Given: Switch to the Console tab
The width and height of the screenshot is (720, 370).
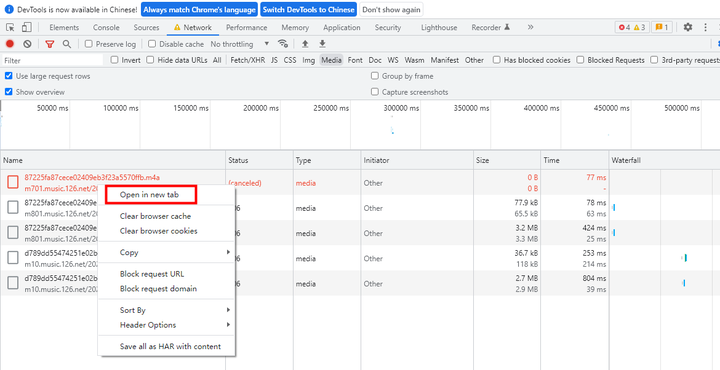Looking at the screenshot, I should coord(106,28).
